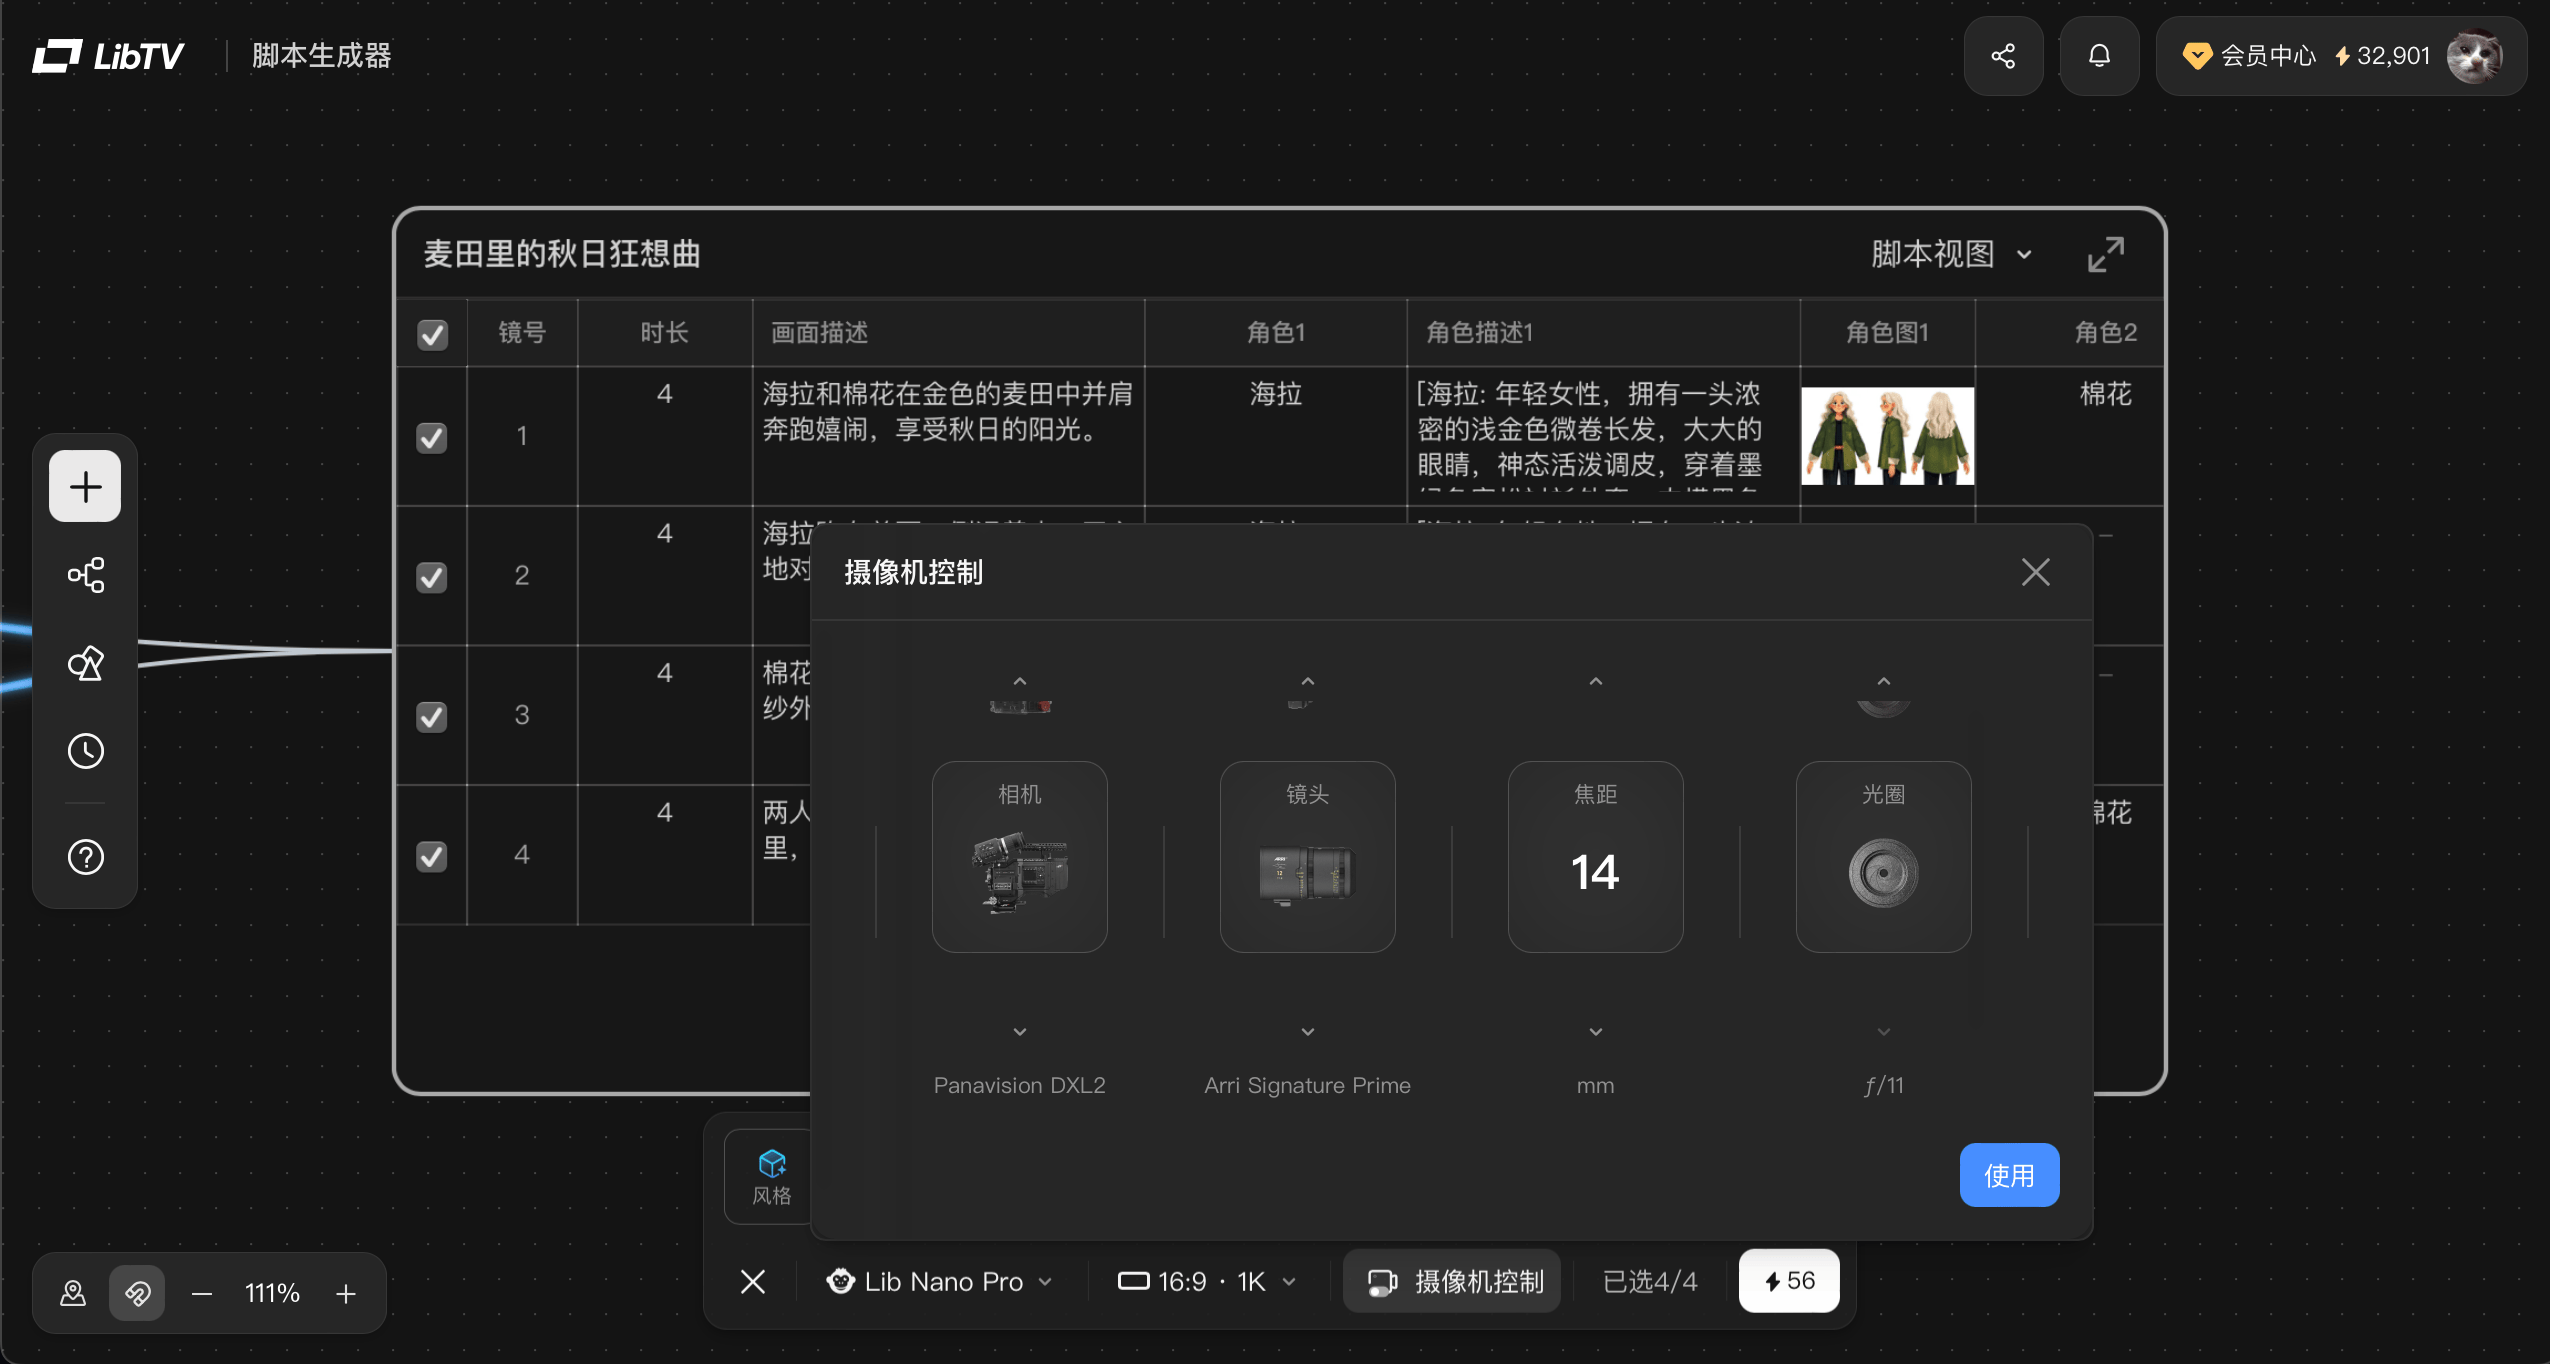The image size is (2550, 1364).
Task: Click the 角色1 column header
Action: [1276, 332]
